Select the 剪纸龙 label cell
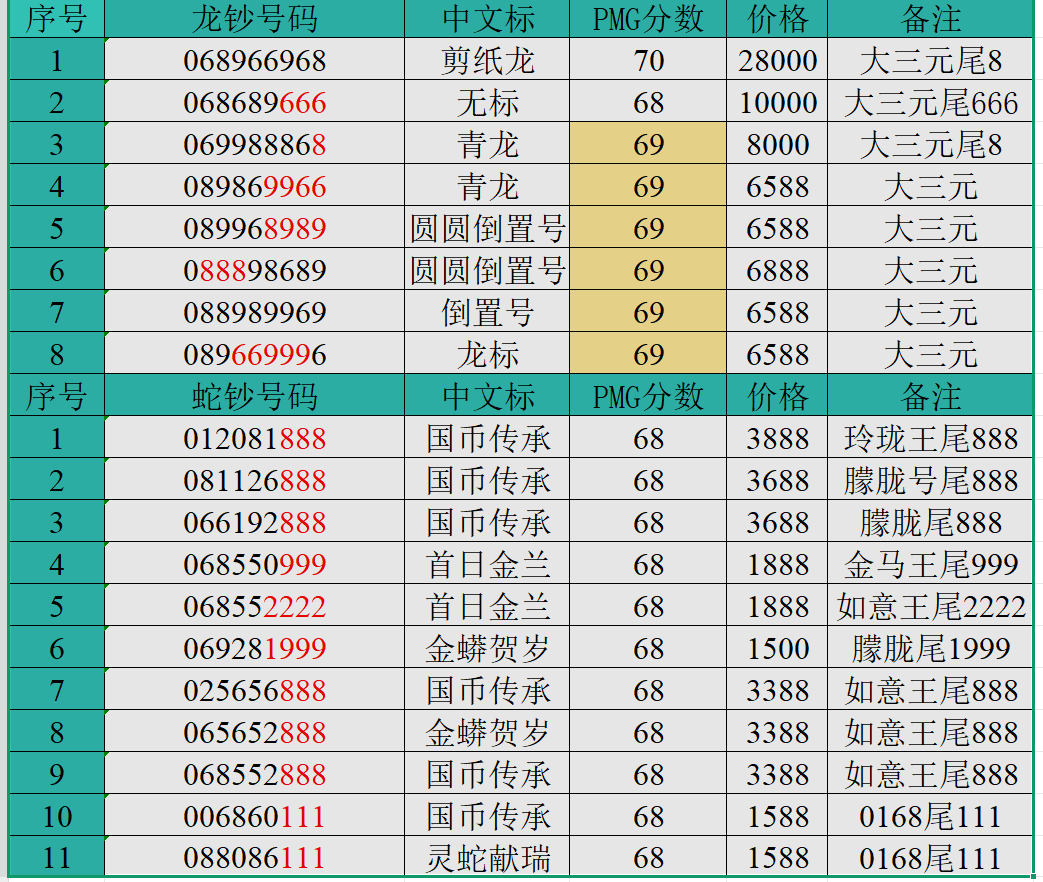The height and width of the screenshot is (882, 1043). [x=487, y=61]
